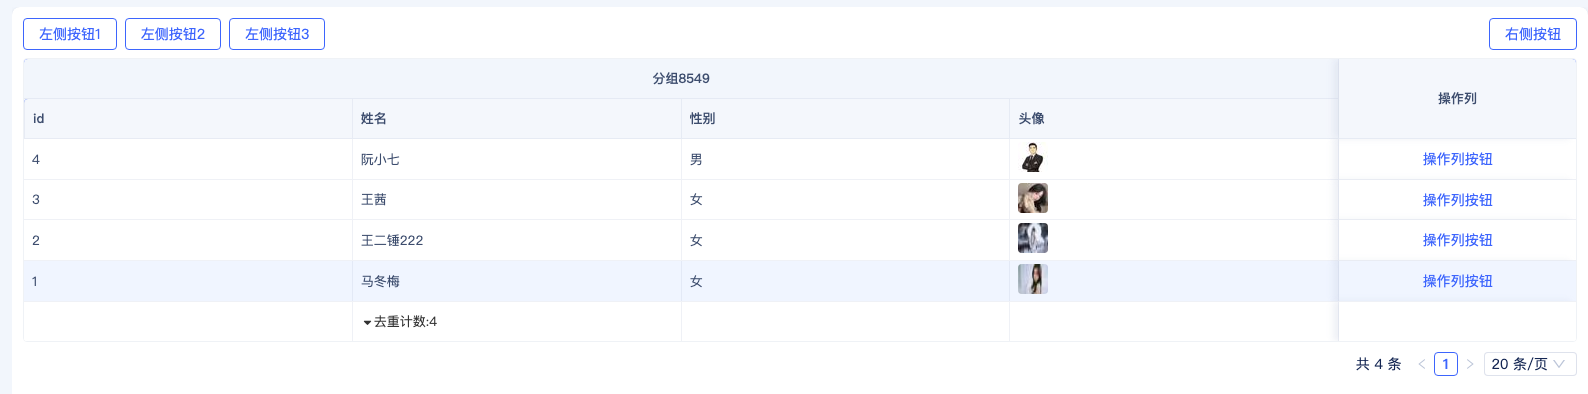View avatar thumbnail of 王茜
This screenshot has height=394, width=1588.
(1033, 198)
